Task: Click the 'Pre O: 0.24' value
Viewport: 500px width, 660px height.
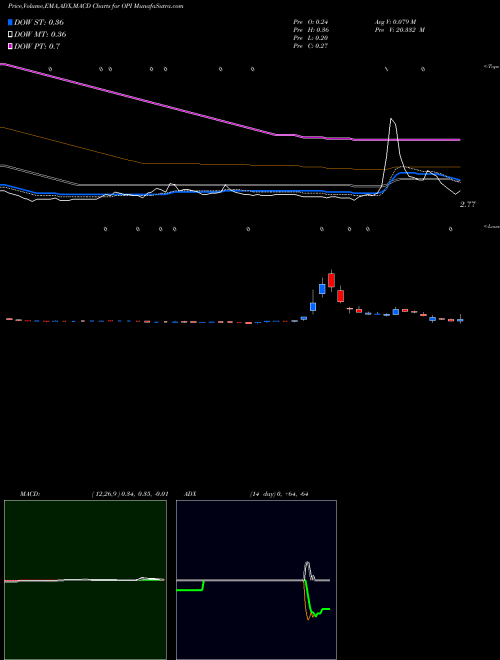Action: click(311, 22)
